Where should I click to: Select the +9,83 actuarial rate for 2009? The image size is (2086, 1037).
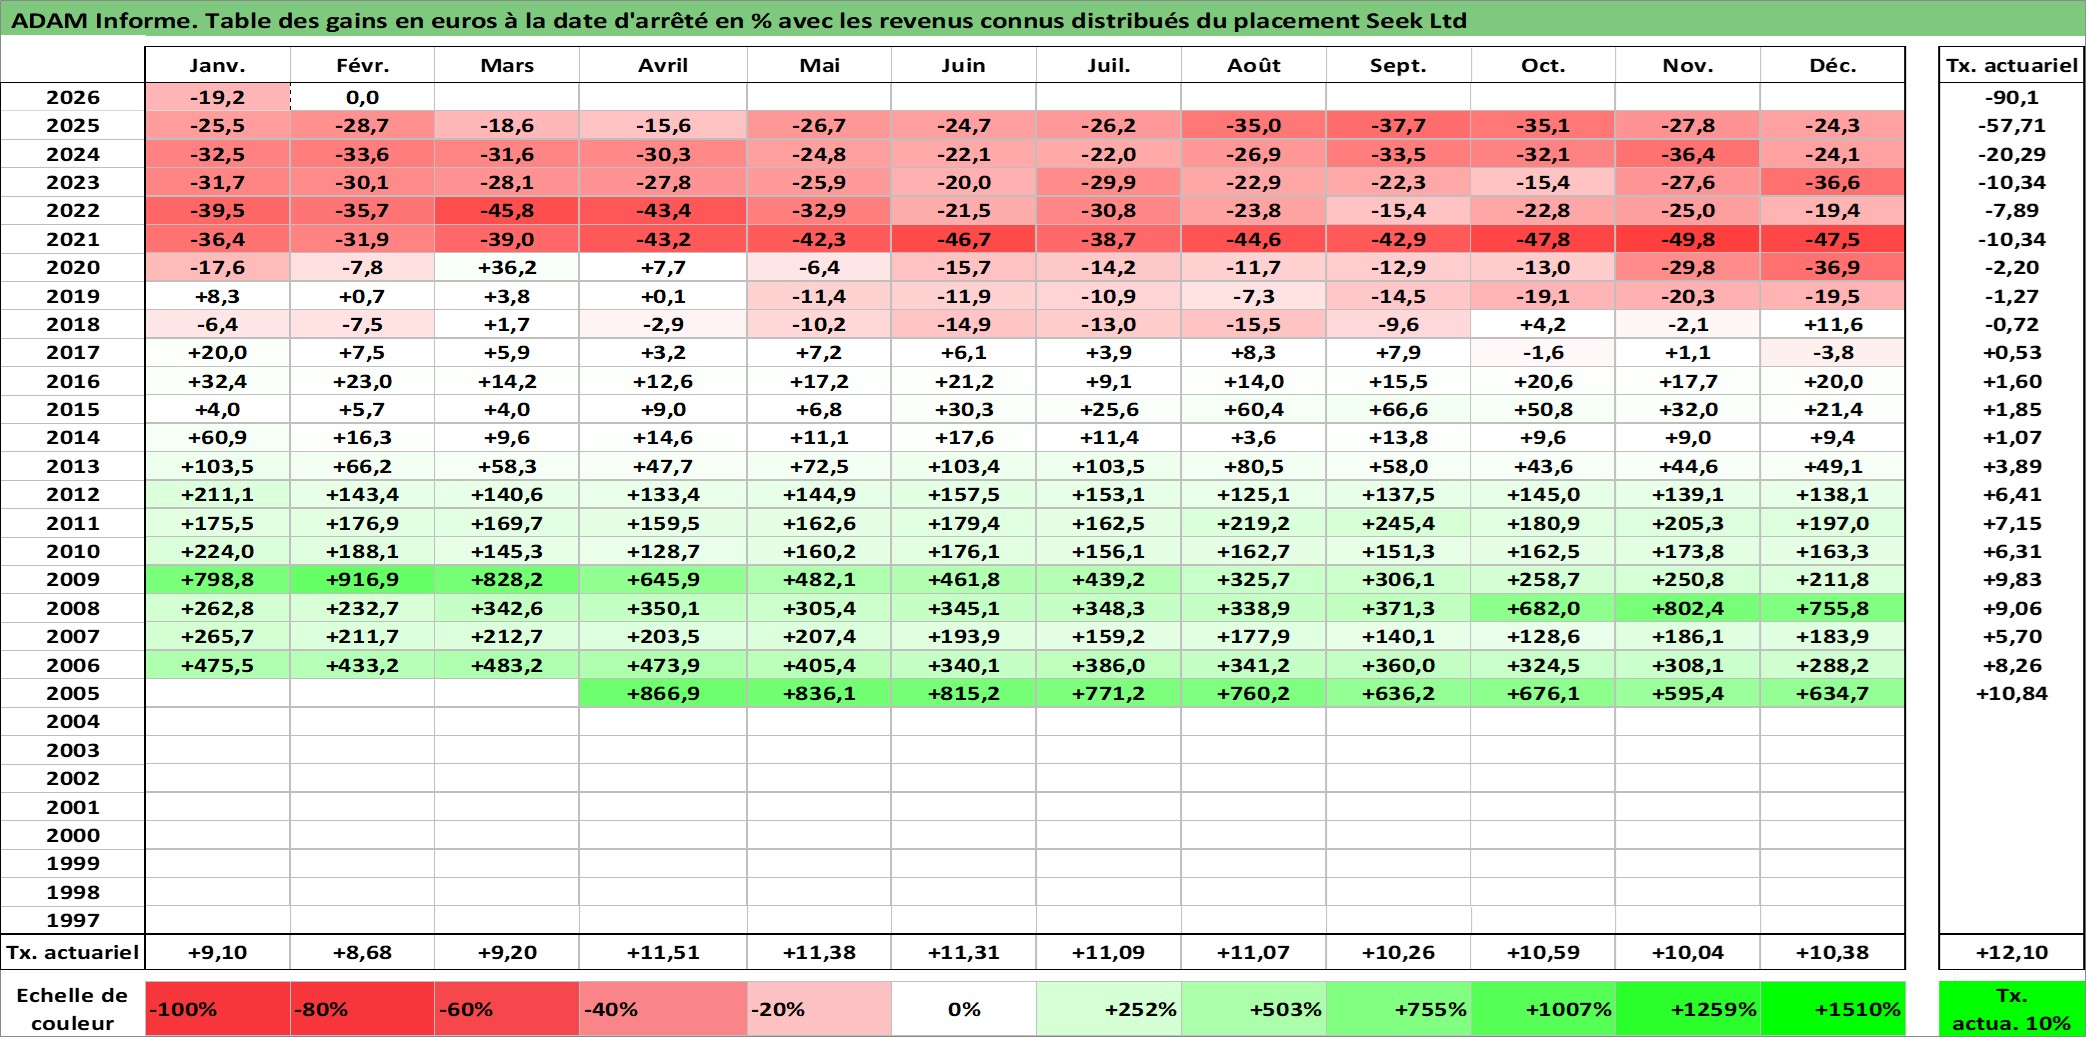[2011, 579]
